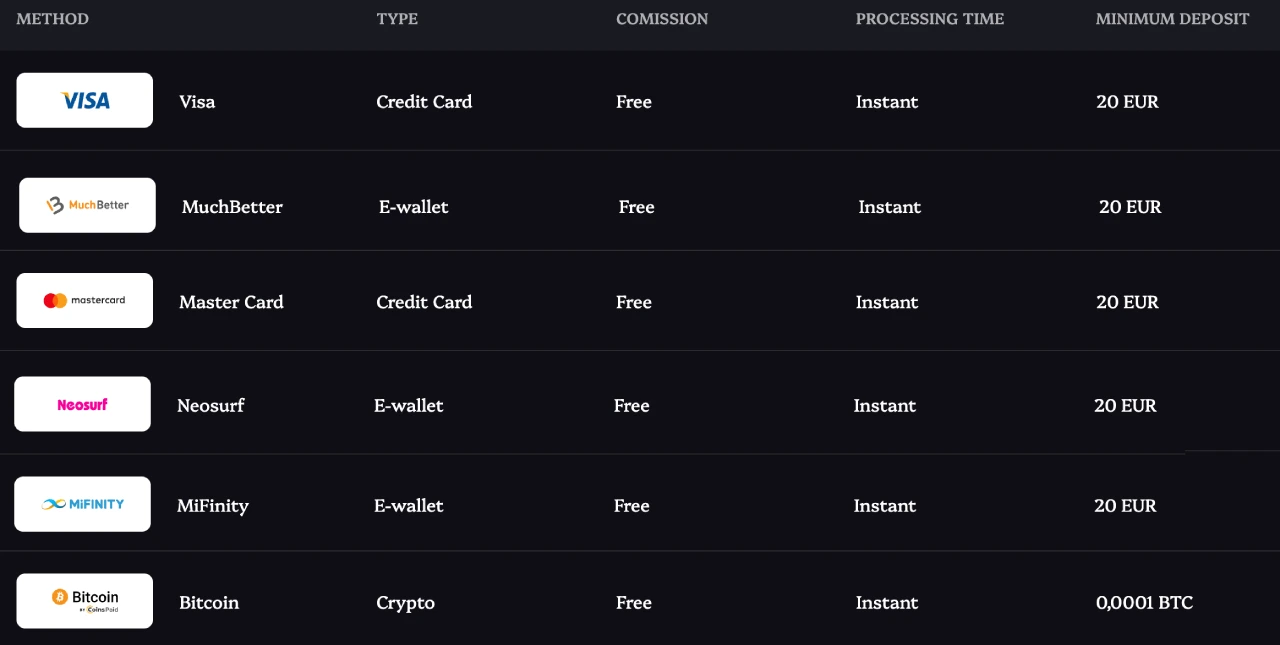This screenshot has width=1280, height=645.
Task: Click the Bitcoin CoinsPaid logo
Action: [85, 601]
